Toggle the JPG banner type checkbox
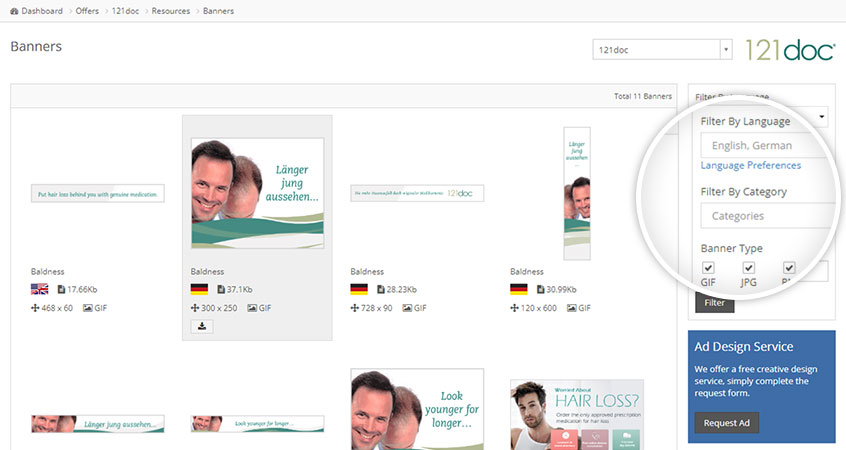This screenshot has height=450, width=846. (x=748, y=268)
